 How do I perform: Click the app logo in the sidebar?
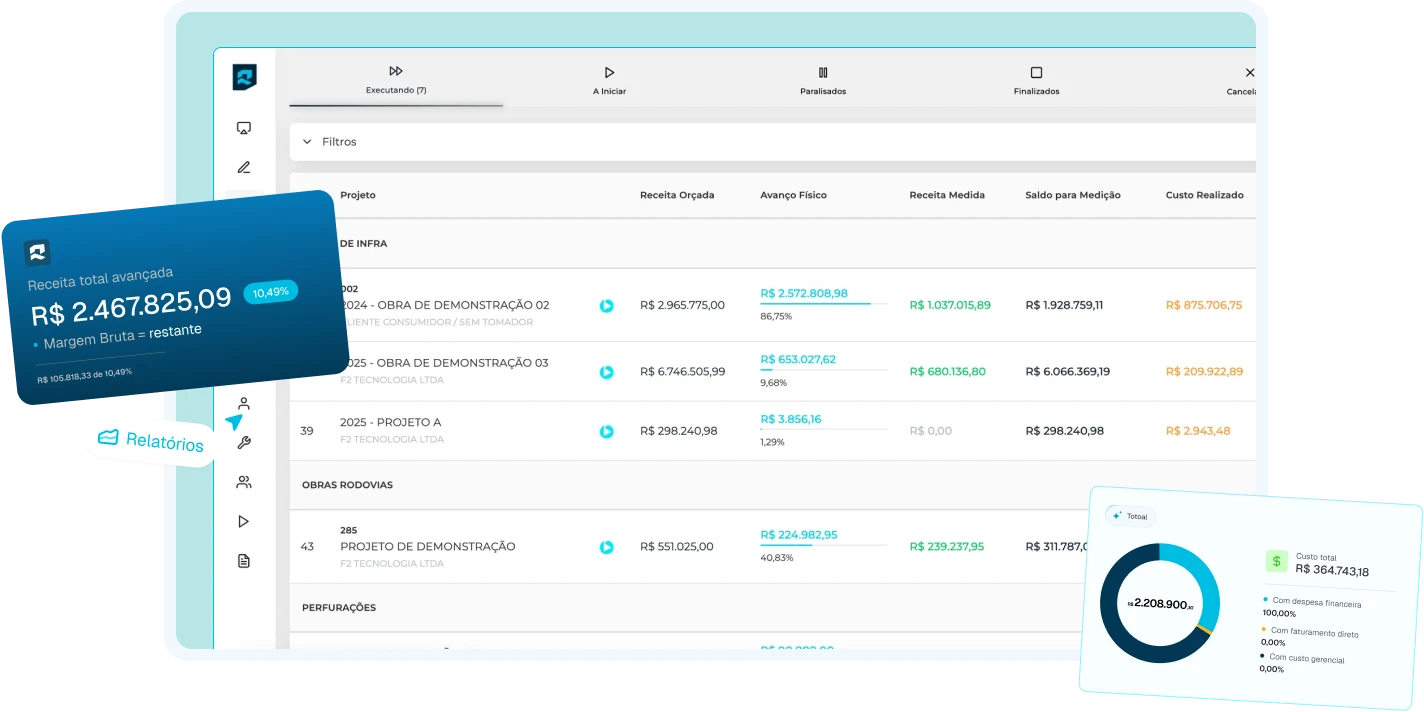(244, 77)
